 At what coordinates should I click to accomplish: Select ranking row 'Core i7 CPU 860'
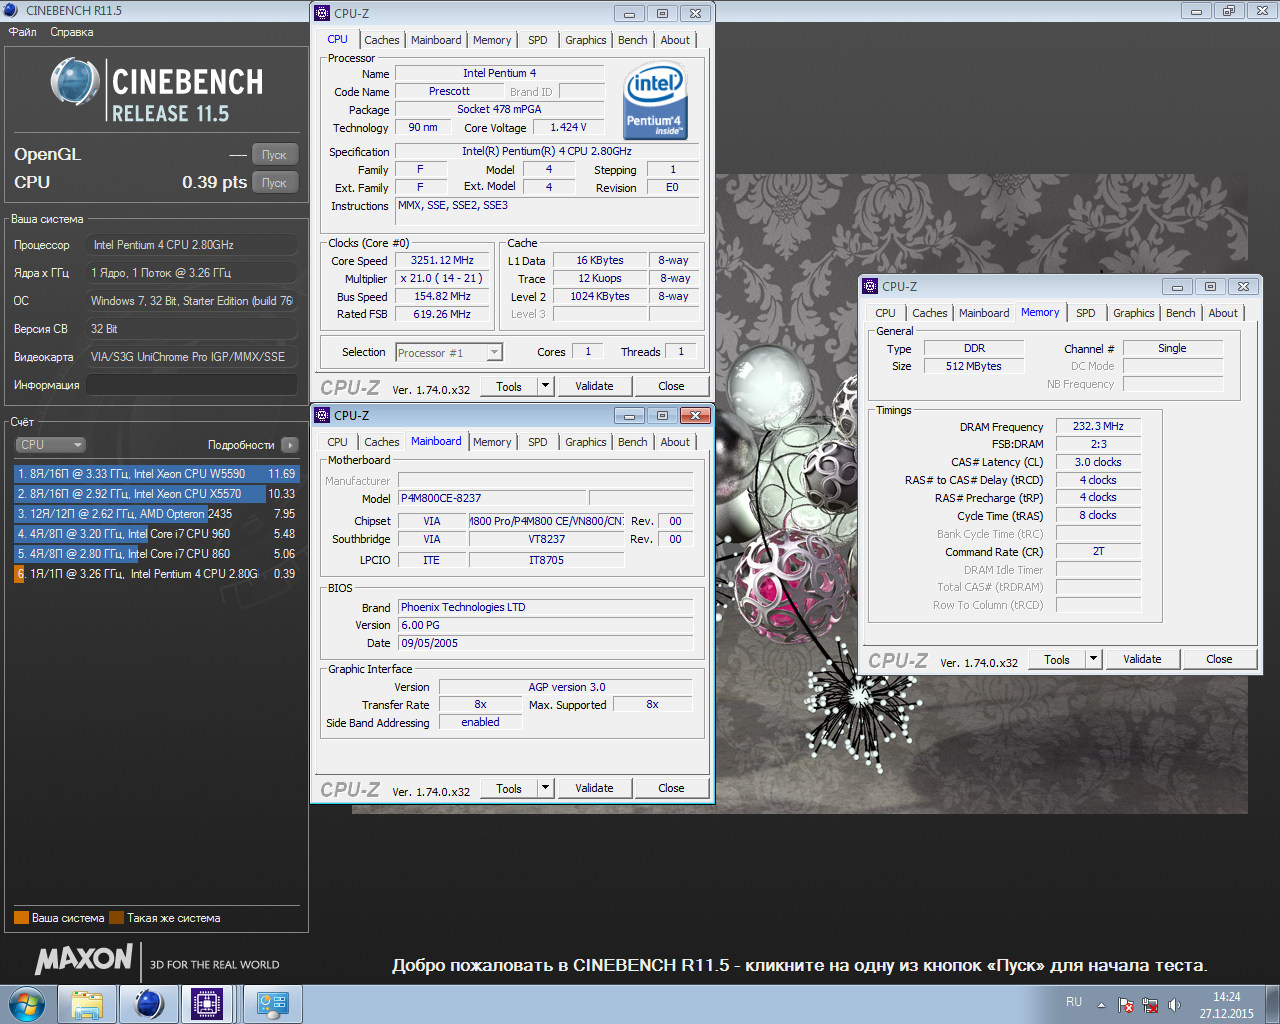(156, 554)
